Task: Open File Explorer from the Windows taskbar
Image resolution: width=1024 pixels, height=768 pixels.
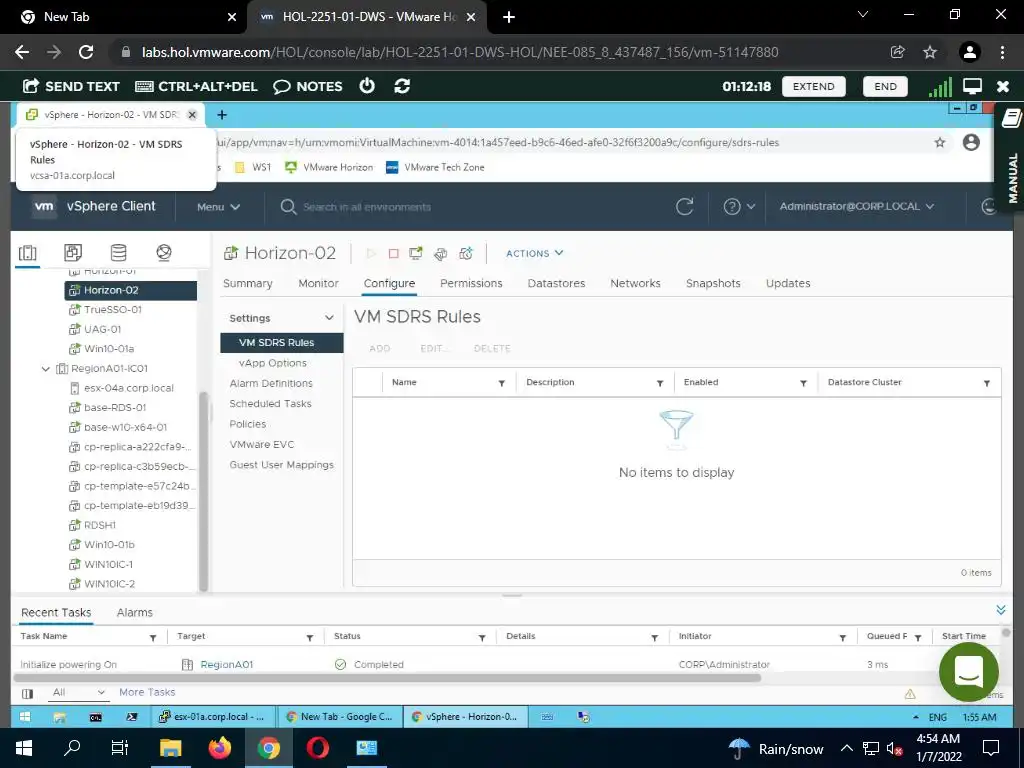Action: [x=170, y=748]
